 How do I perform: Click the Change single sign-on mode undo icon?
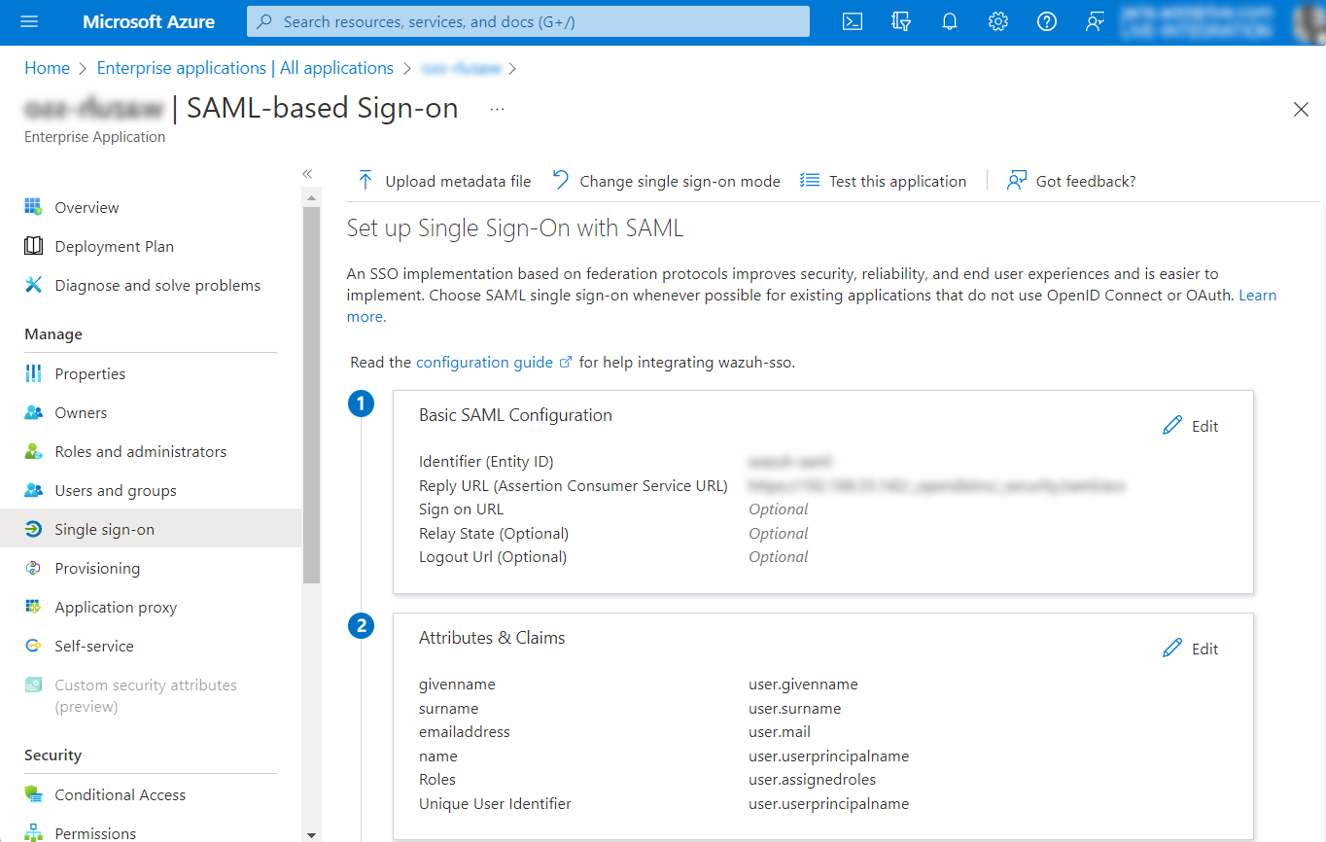click(x=561, y=180)
